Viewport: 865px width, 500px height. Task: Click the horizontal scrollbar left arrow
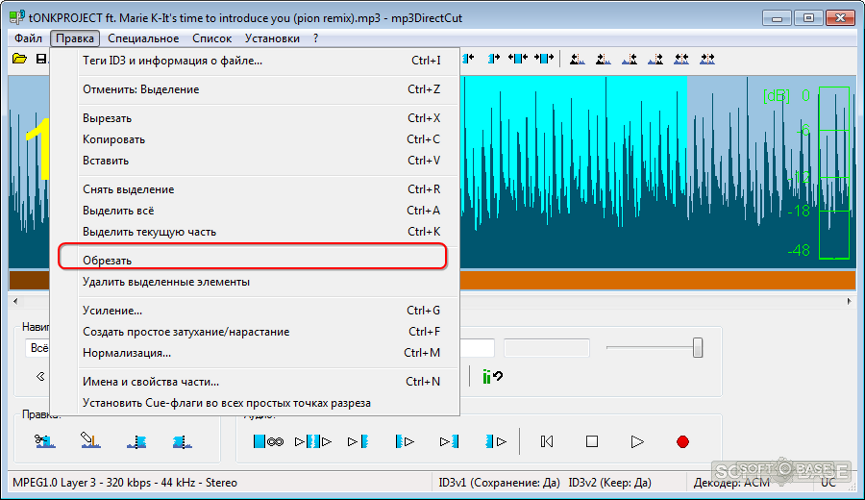pyautogui.click(x=15, y=301)
